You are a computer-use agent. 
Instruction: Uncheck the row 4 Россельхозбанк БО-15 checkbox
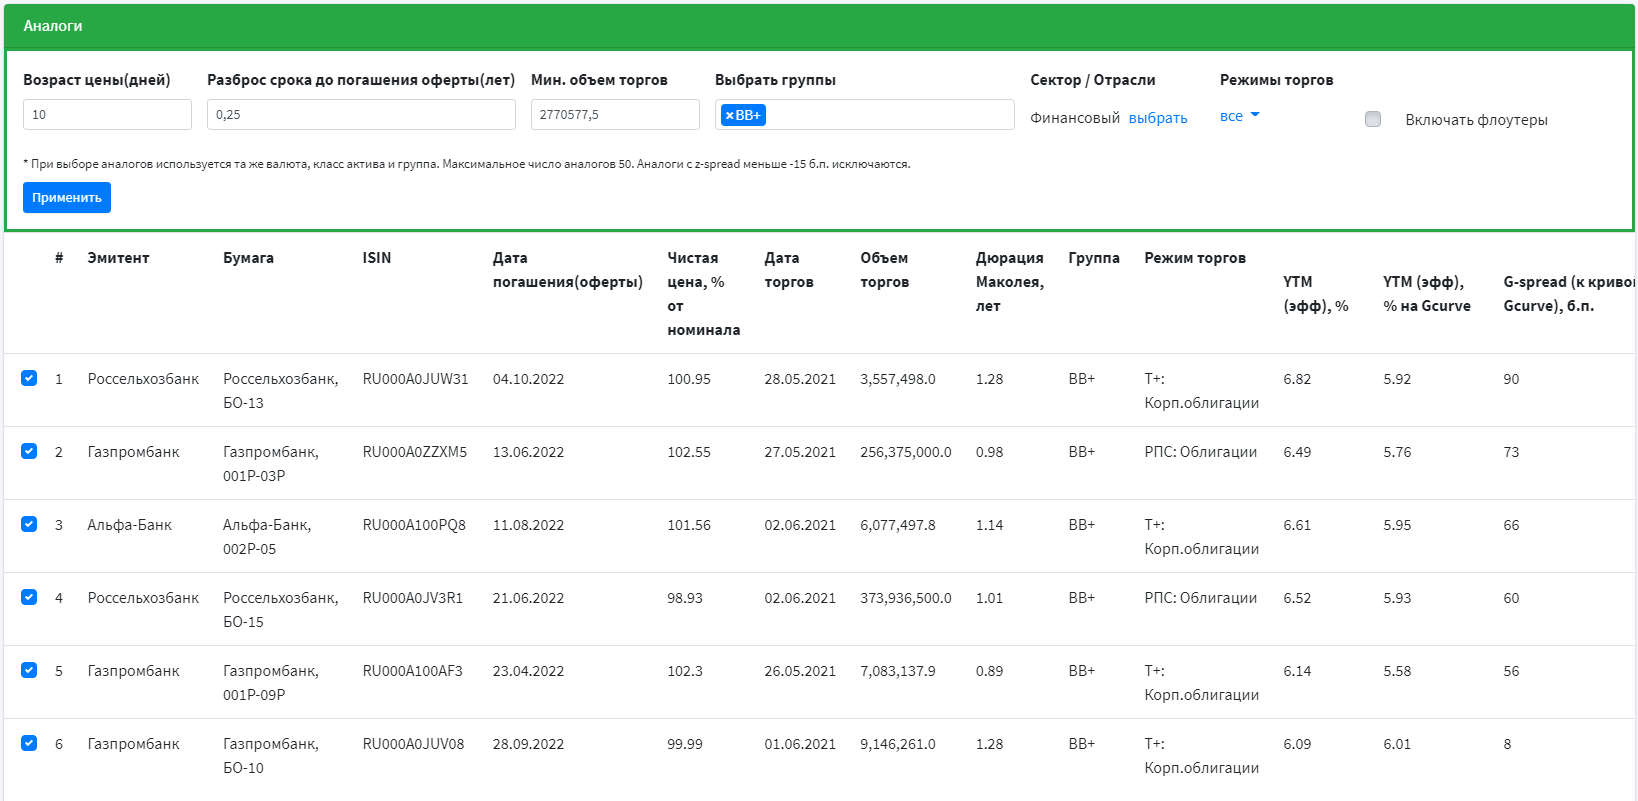click(x=29, y=597)
